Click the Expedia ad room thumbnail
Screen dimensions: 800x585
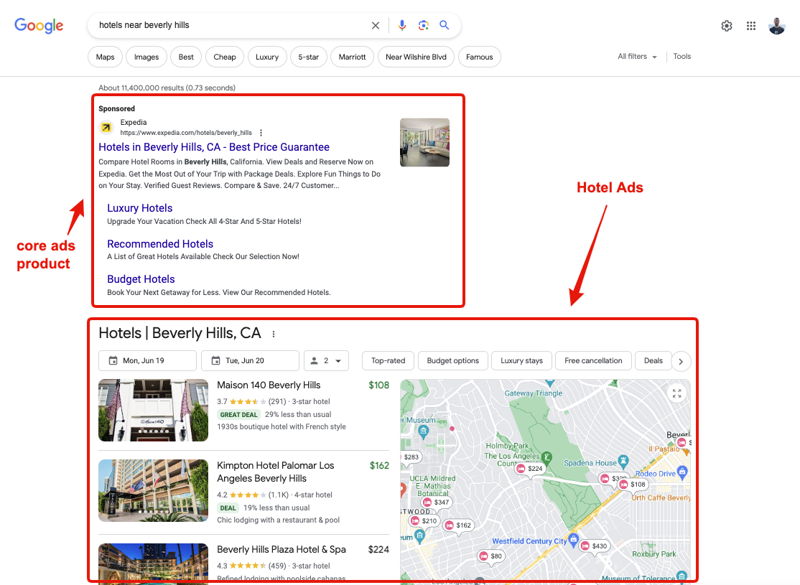424,142
